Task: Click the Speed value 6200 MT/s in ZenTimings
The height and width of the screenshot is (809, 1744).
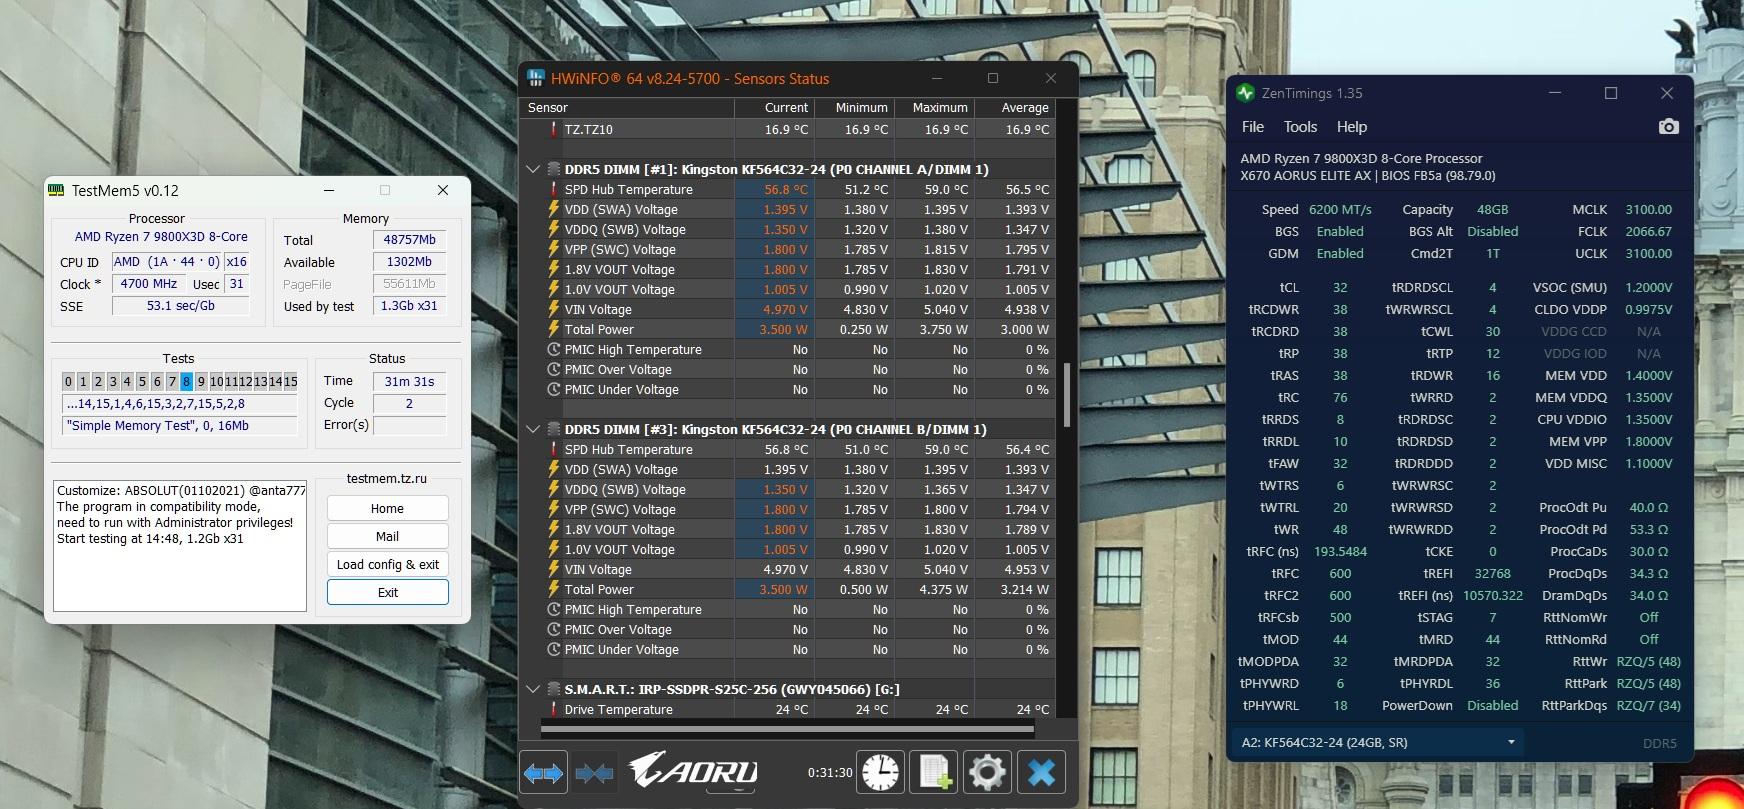Action: [1340, 209]
